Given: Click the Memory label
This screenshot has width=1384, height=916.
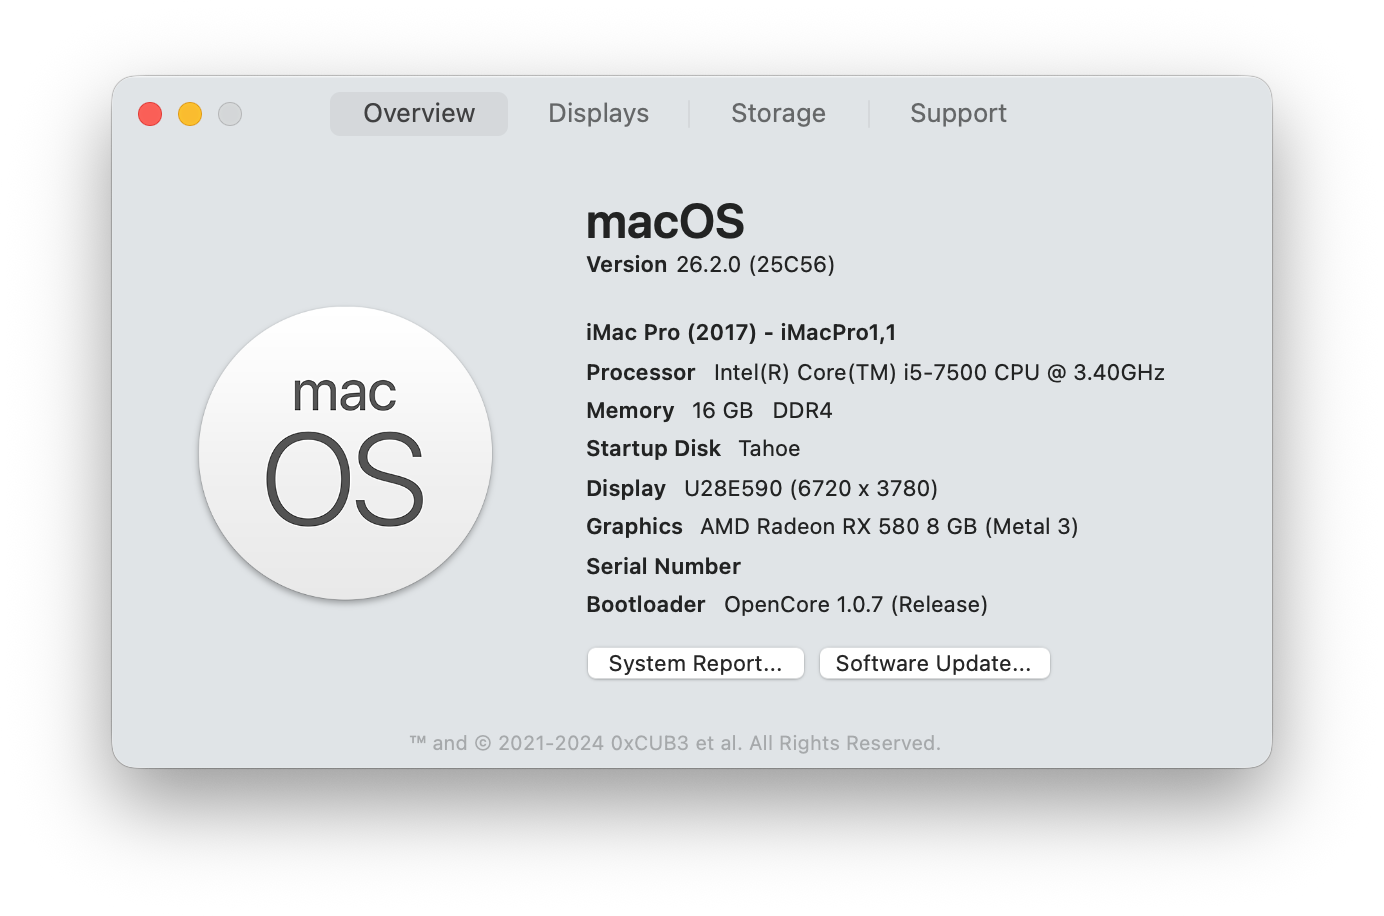Looking at the screenshot, I should 630,410.
